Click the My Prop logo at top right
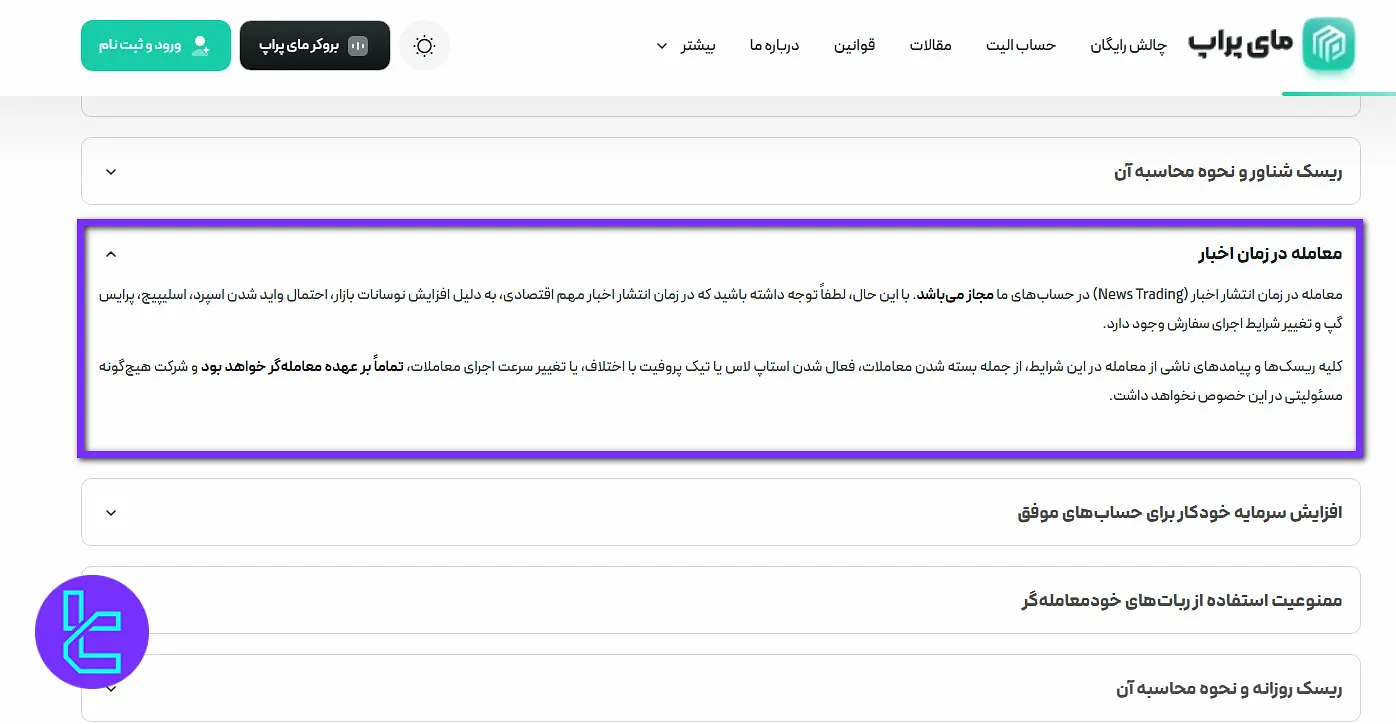Image resolution: width=1396 pixels, height=724 pixels. [x=1327, y=44]
